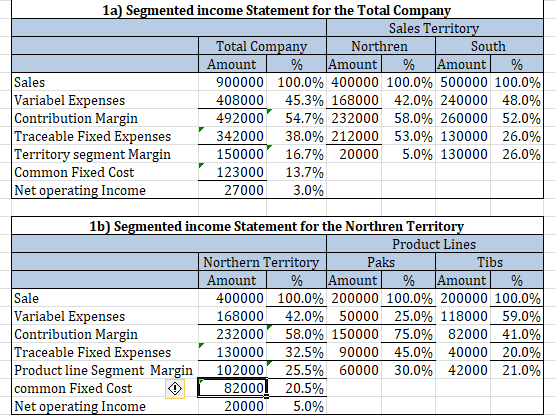
Task: Click the South header cell
Action: (489, 46)
